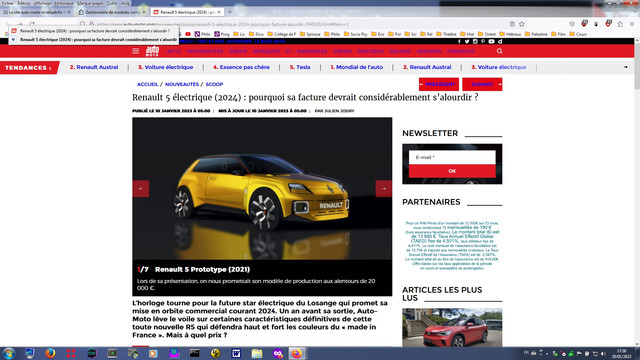
Task: Open the Palestine bookmarks folder
Action: click(x=536, y=34)
